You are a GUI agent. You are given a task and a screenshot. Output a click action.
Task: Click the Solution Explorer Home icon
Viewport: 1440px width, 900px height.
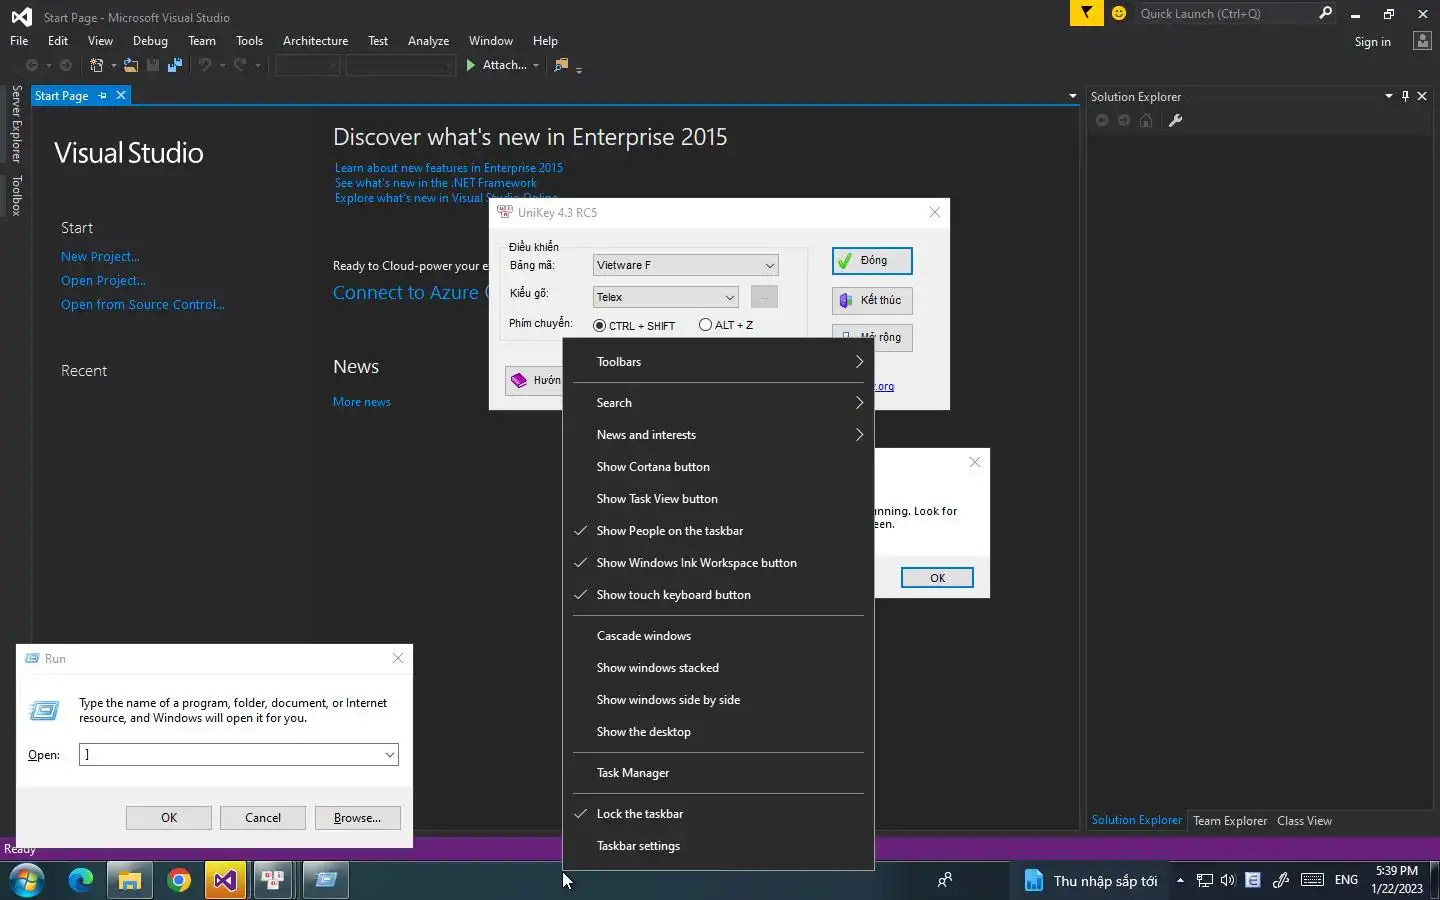click(x=1146, y=121)
